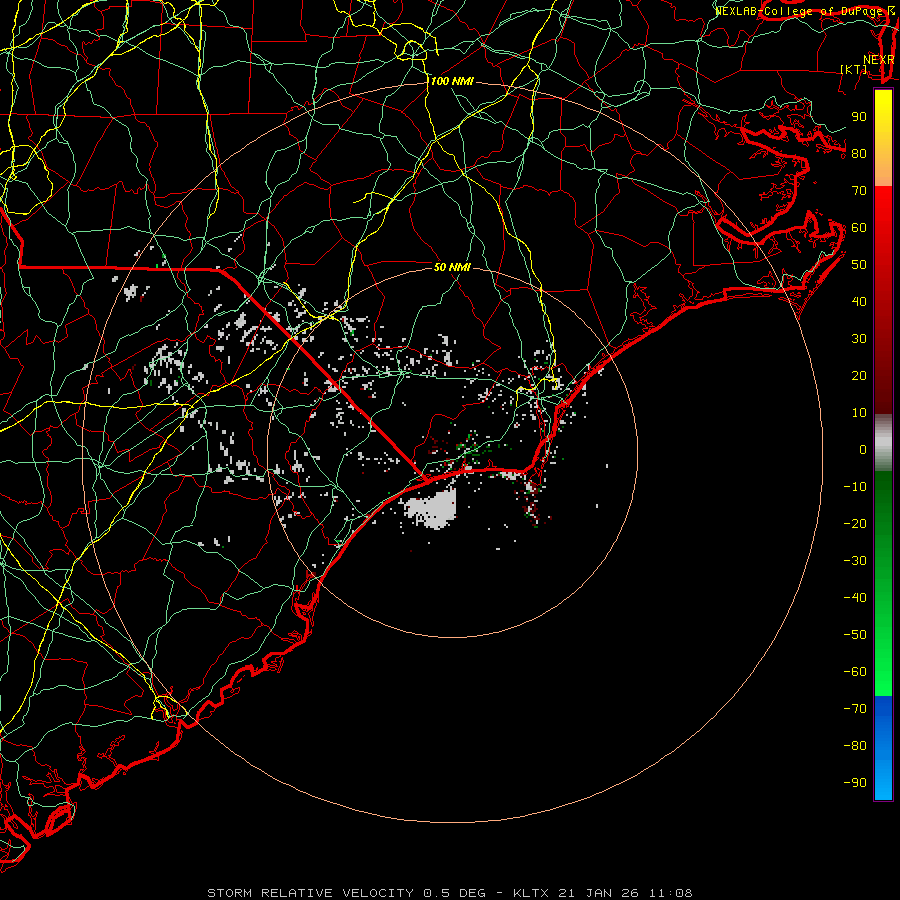Image resolution: width=900 pixels, height=900 pixels.
Task: Click the [KT] units label
Action: pos(854,69)
